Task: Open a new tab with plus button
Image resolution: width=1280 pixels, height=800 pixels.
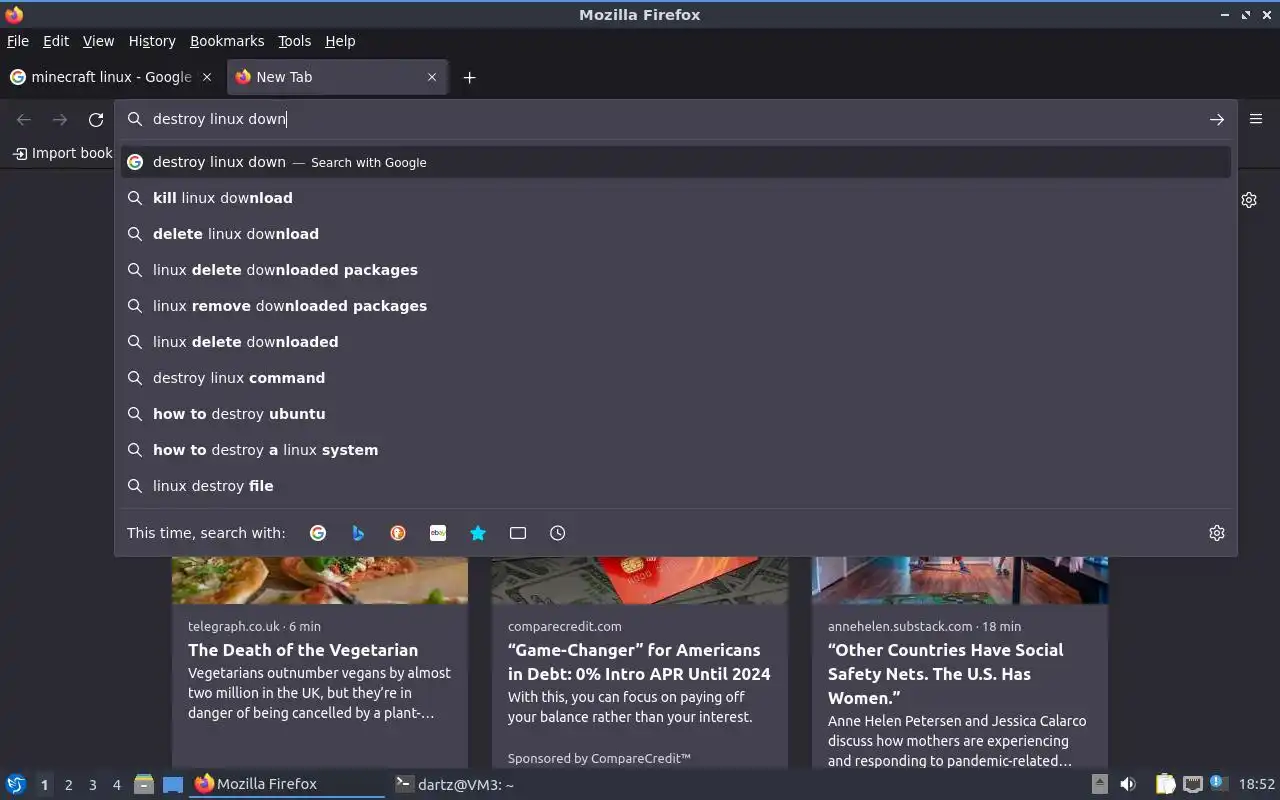Action: point(469,77)
